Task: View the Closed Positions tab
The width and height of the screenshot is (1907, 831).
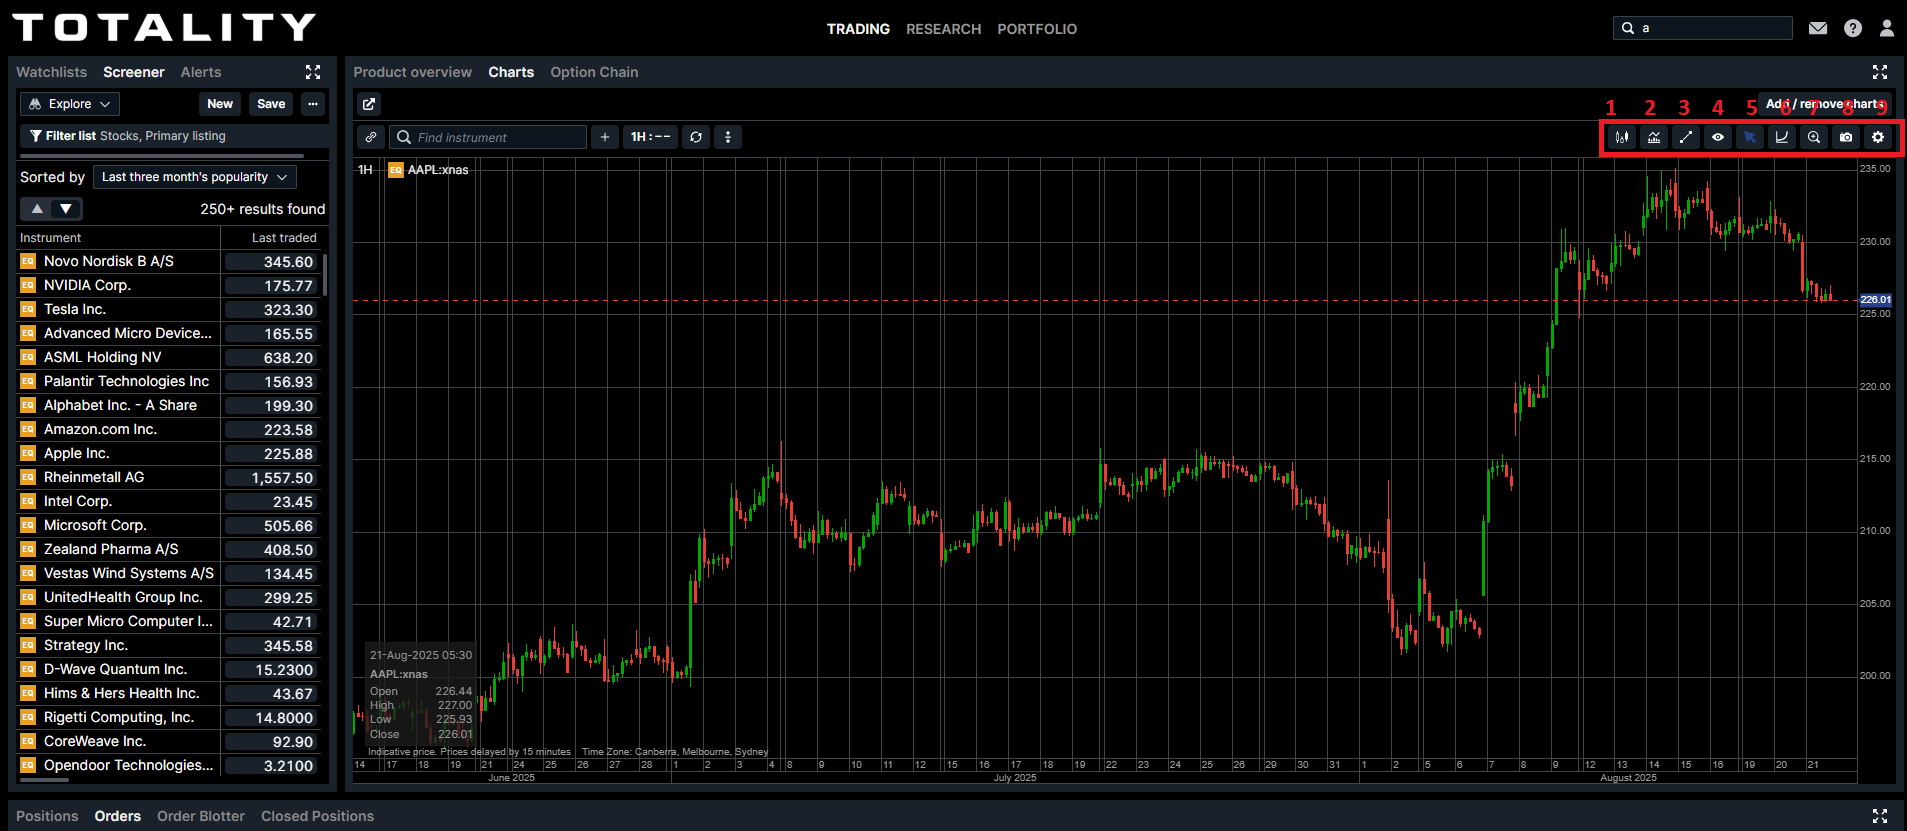Action: coord(317,816)
